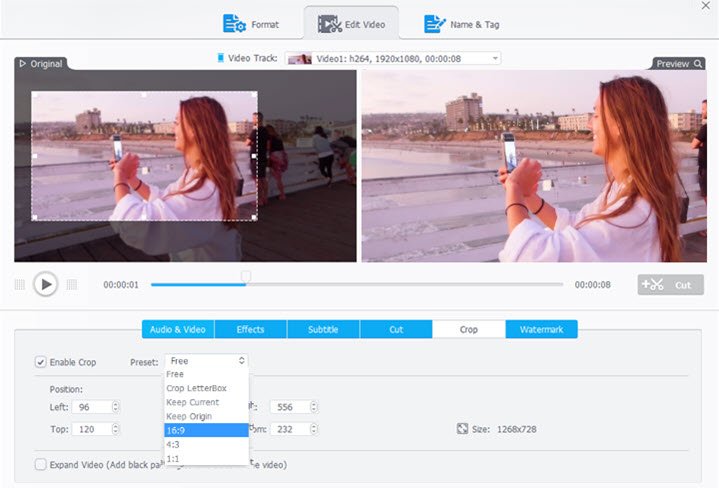Viewport: 719px width, 488px height.
Task: Click the playback progress slider handle
Action: (246, 277)
